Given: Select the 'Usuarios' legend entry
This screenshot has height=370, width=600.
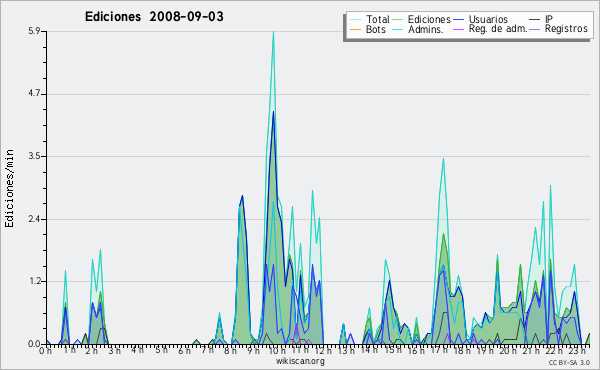Looking at the screenshot, I should coord(481,19).
